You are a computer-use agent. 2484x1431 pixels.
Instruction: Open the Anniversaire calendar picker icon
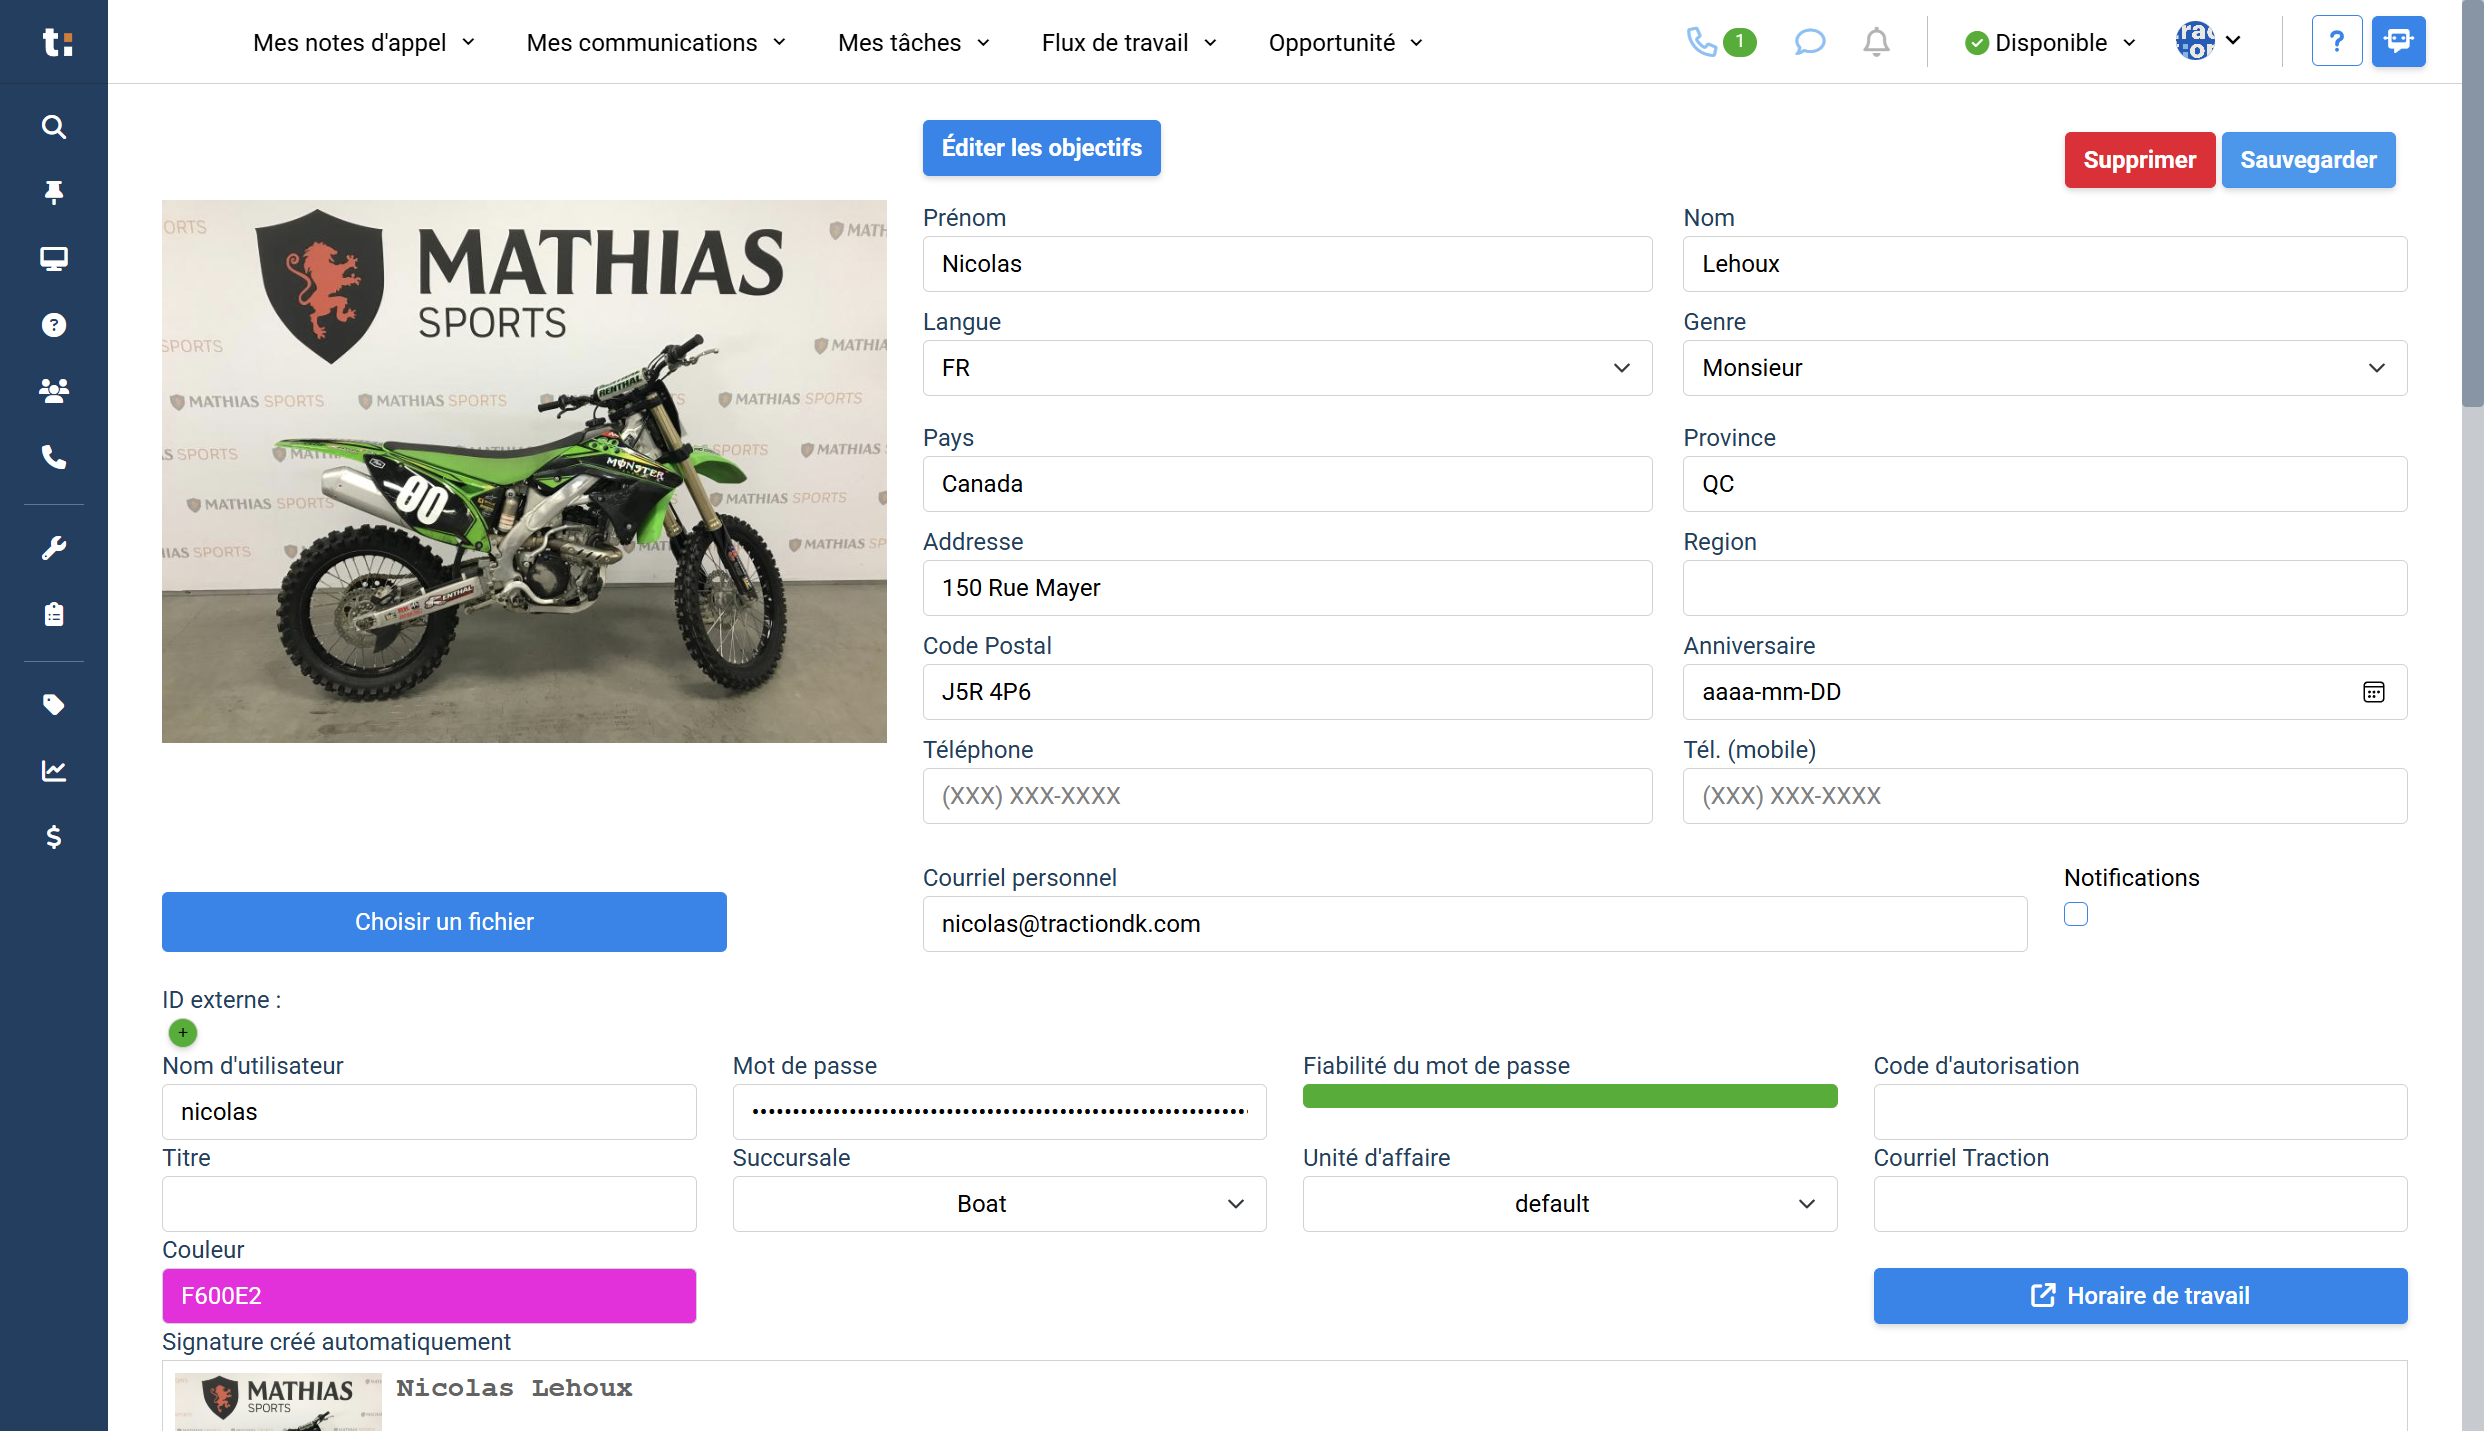[x=2373, y=692]
